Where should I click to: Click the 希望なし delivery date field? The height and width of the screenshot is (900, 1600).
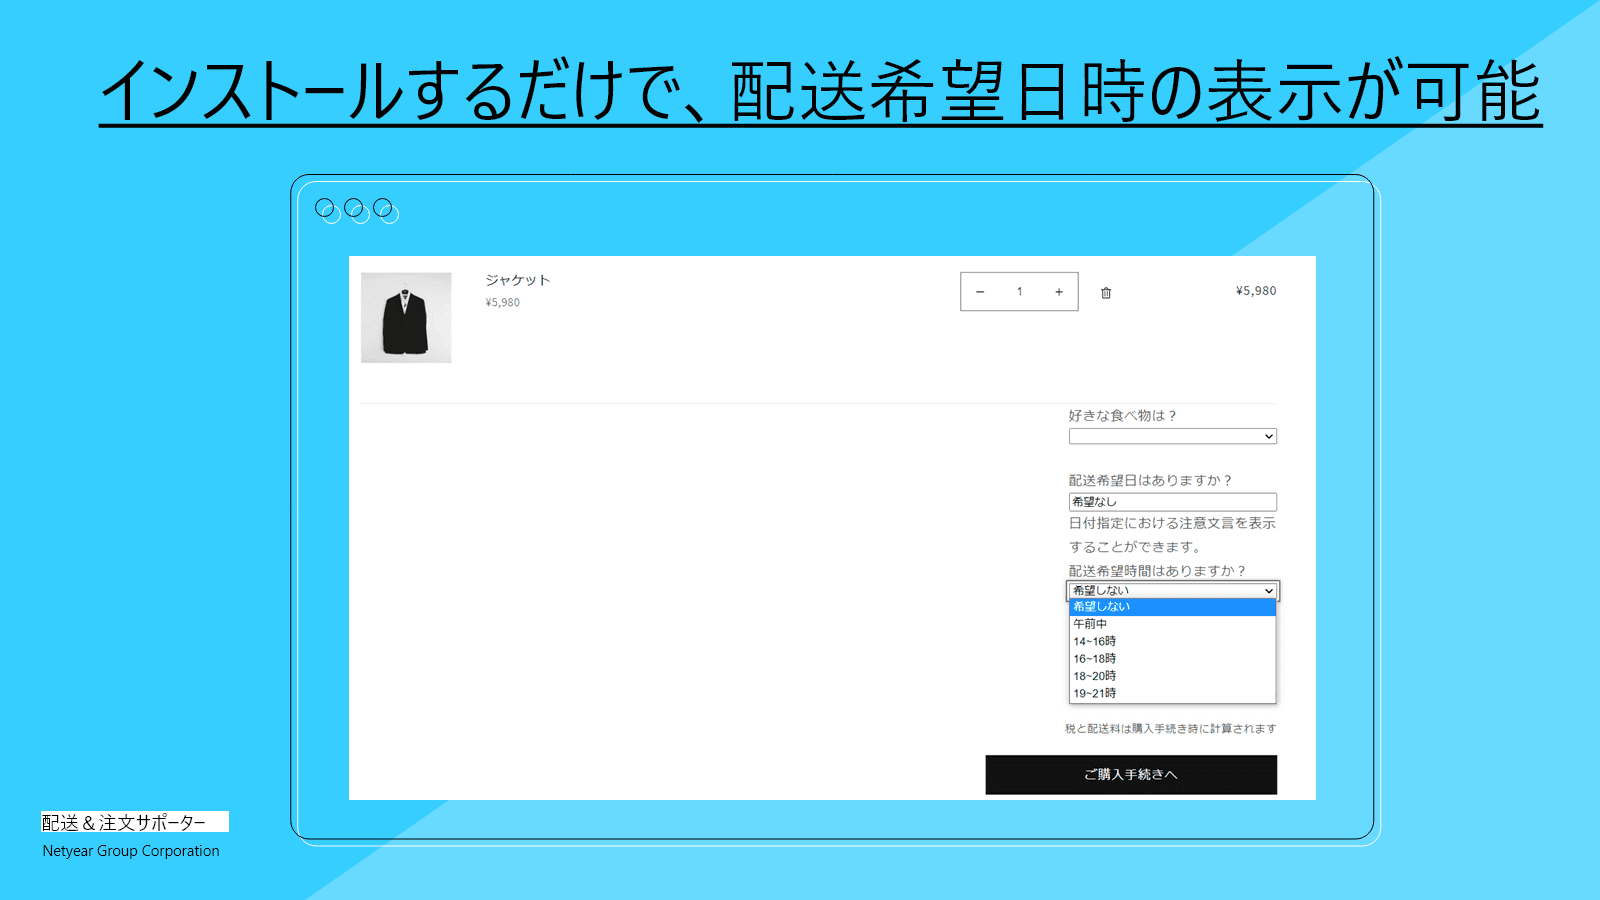pyautogui.click(x=1171, y=501)
